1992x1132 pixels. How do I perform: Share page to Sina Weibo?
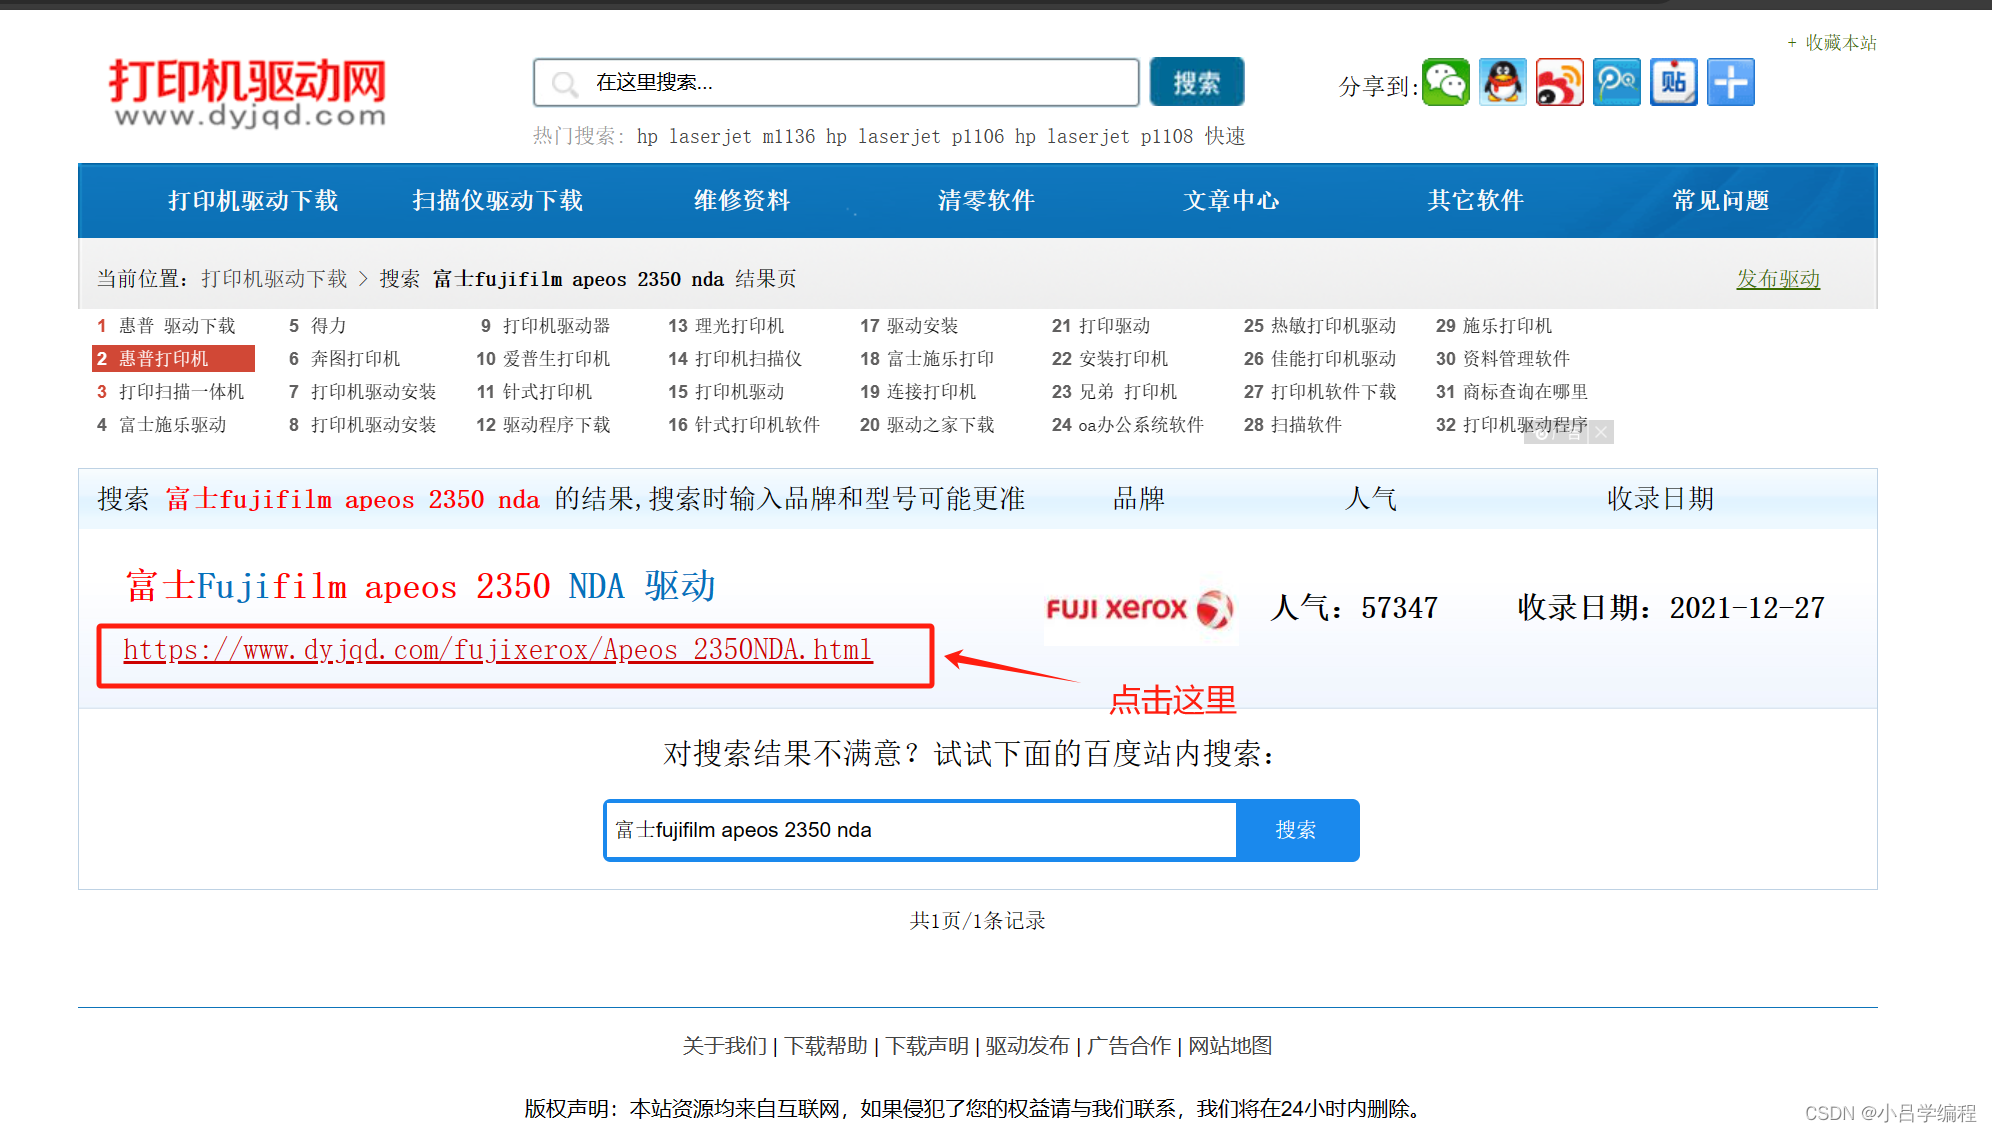[1560, 83]
